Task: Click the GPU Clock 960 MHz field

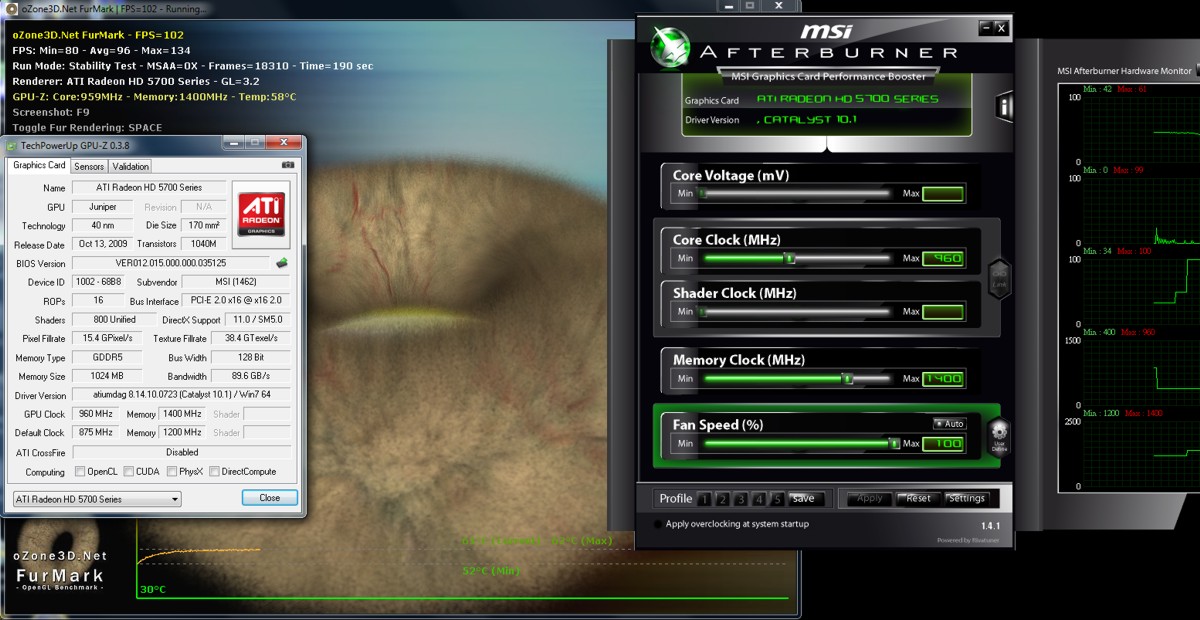Action: [x=96, y=414]
